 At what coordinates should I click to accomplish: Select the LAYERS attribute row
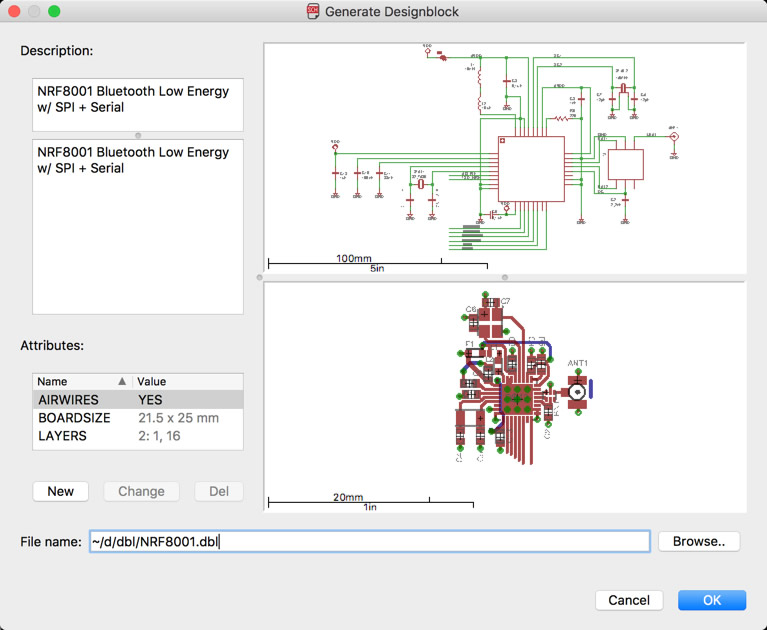click(137, 436)
